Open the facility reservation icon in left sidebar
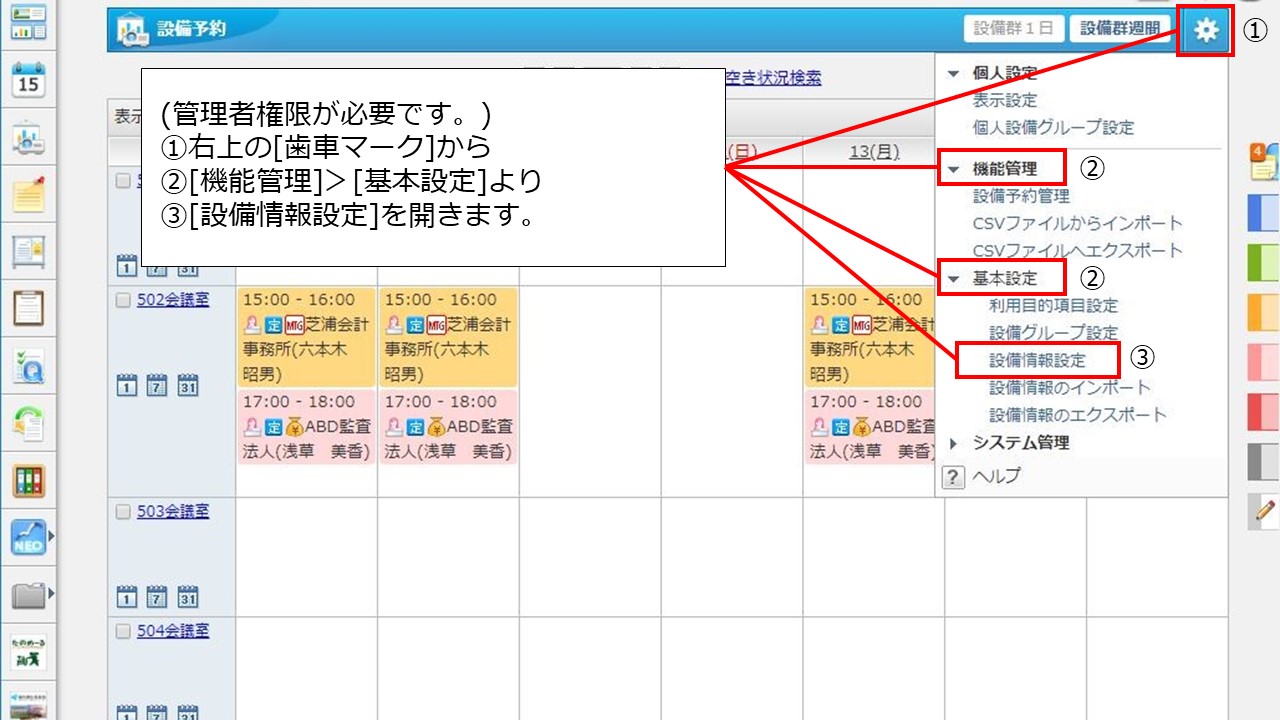The image size is (1280, 720). tap(28, 139)
